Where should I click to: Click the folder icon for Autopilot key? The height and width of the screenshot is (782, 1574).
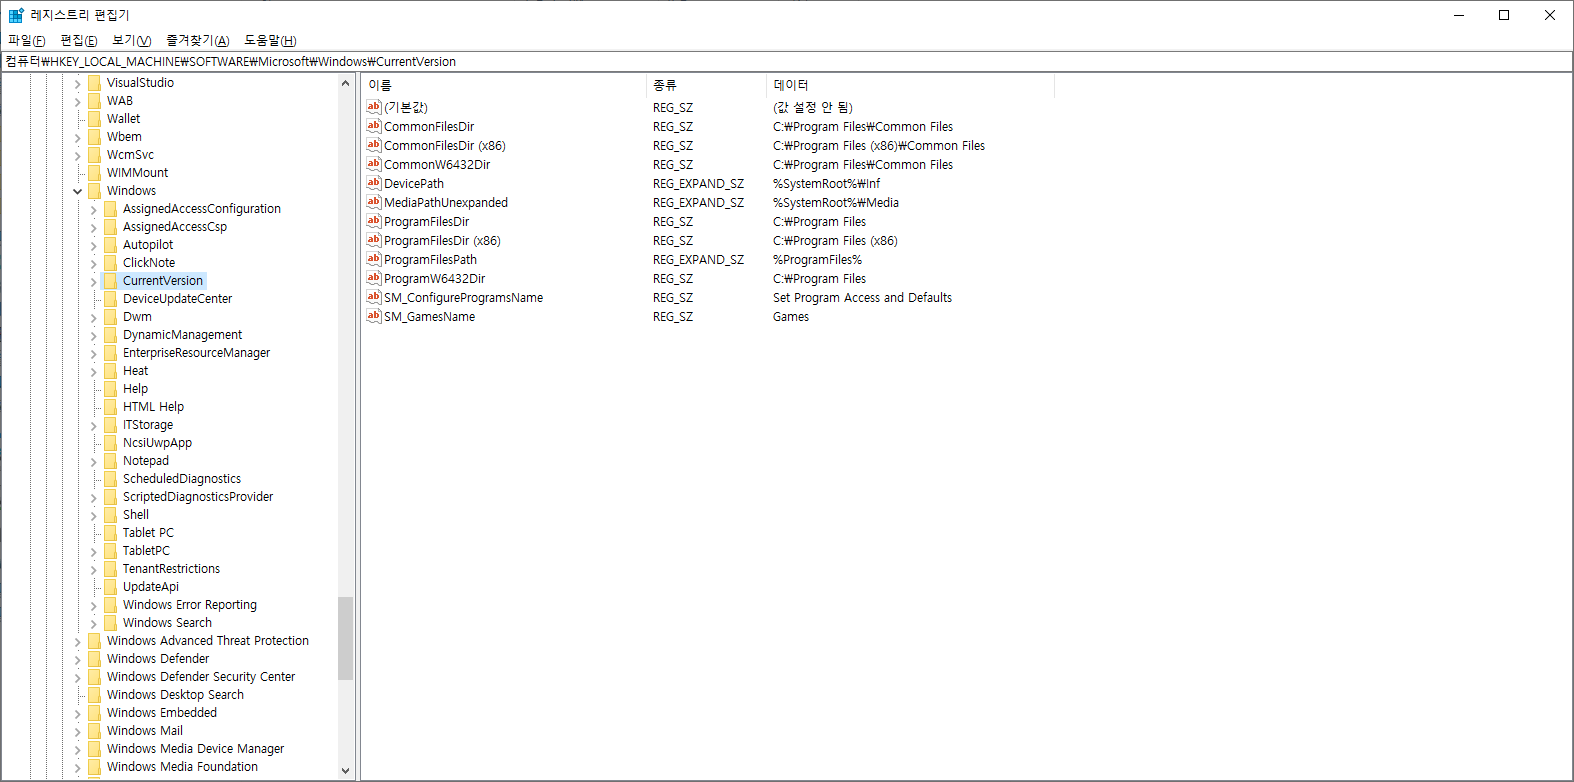(x=111, y=245)
